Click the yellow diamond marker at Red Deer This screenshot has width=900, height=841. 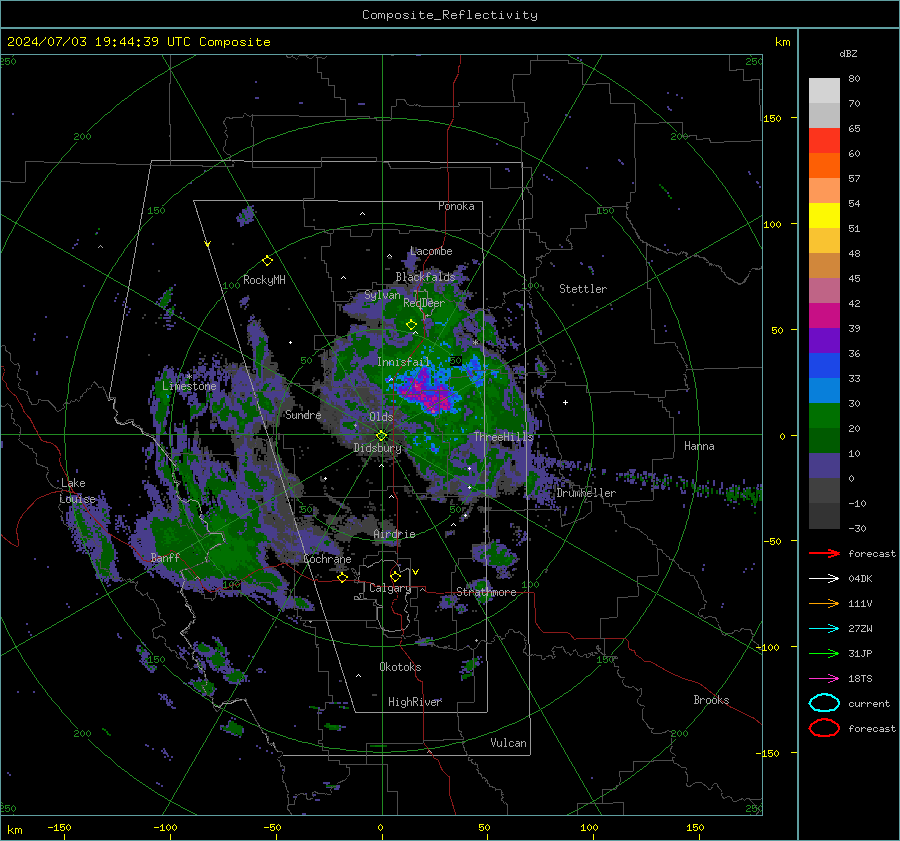coord(411,324)
